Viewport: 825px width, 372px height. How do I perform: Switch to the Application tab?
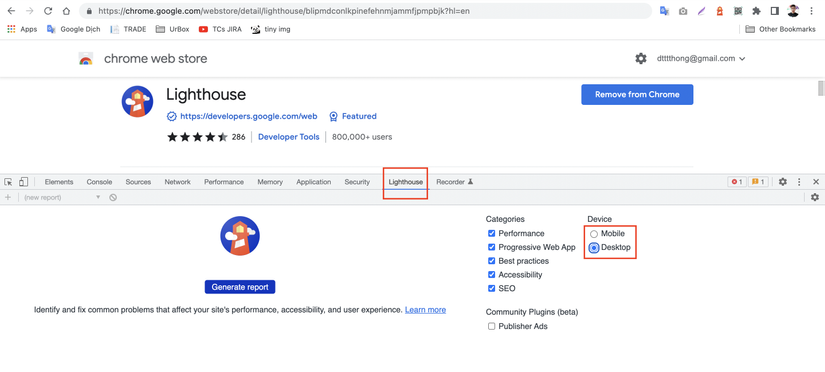pyautogui.click(x=314, y=182)
